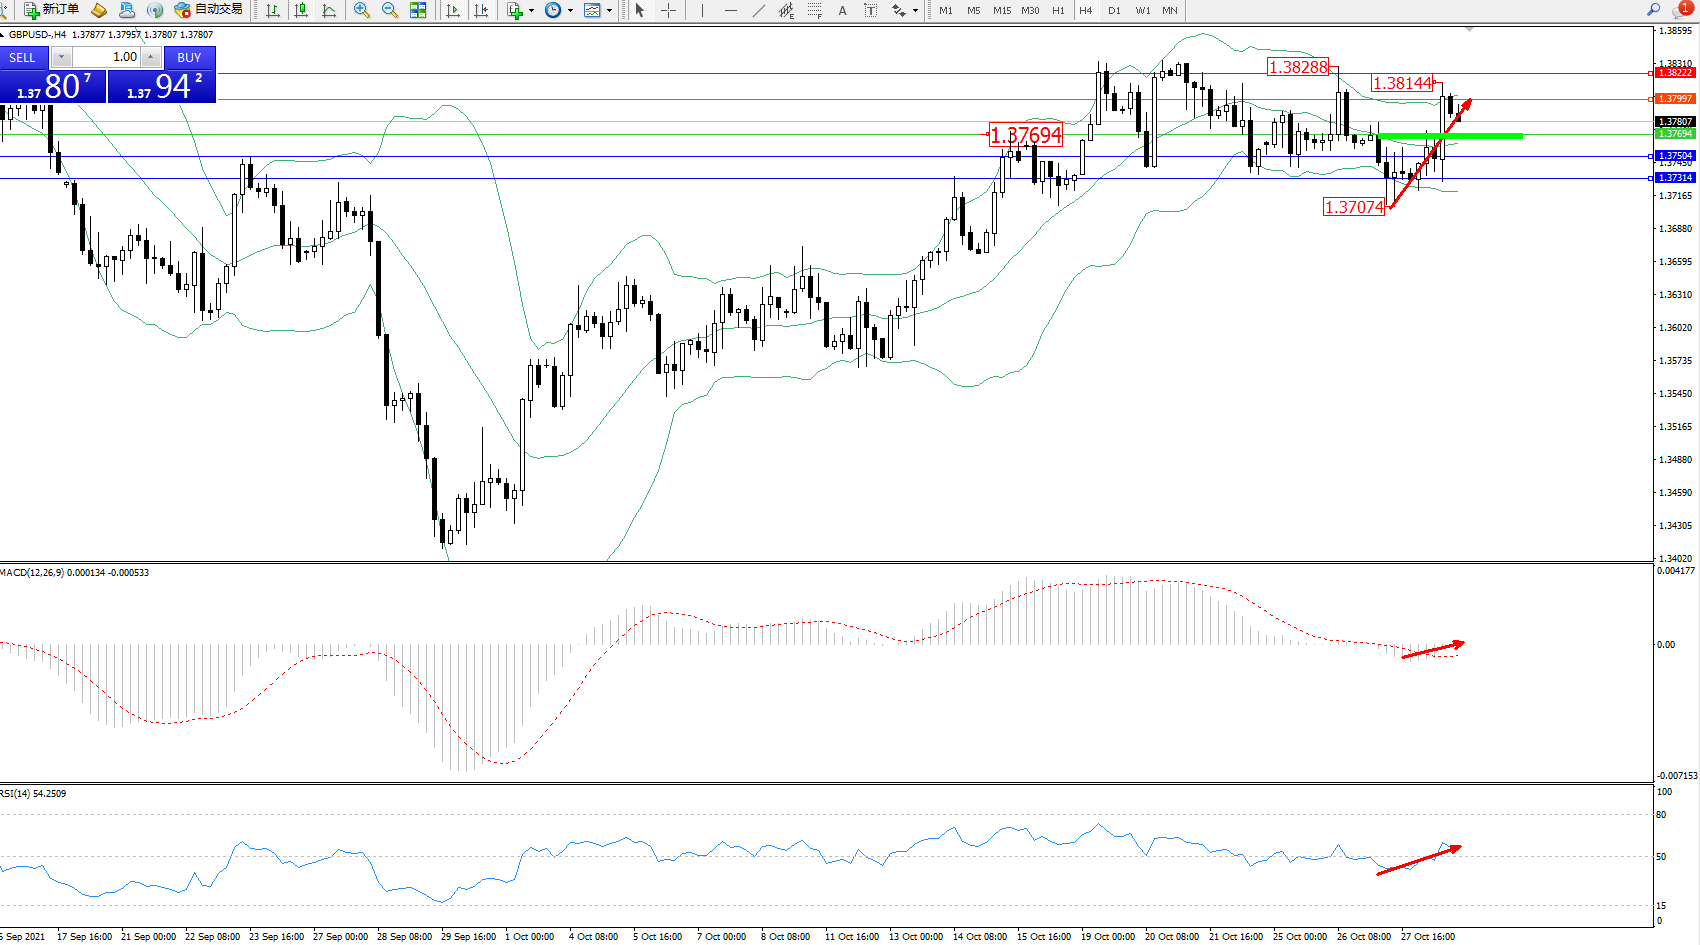The image size is (1700, 945).
Task: Select the trendline drawing tool
Action: click(x=759, y=10)
